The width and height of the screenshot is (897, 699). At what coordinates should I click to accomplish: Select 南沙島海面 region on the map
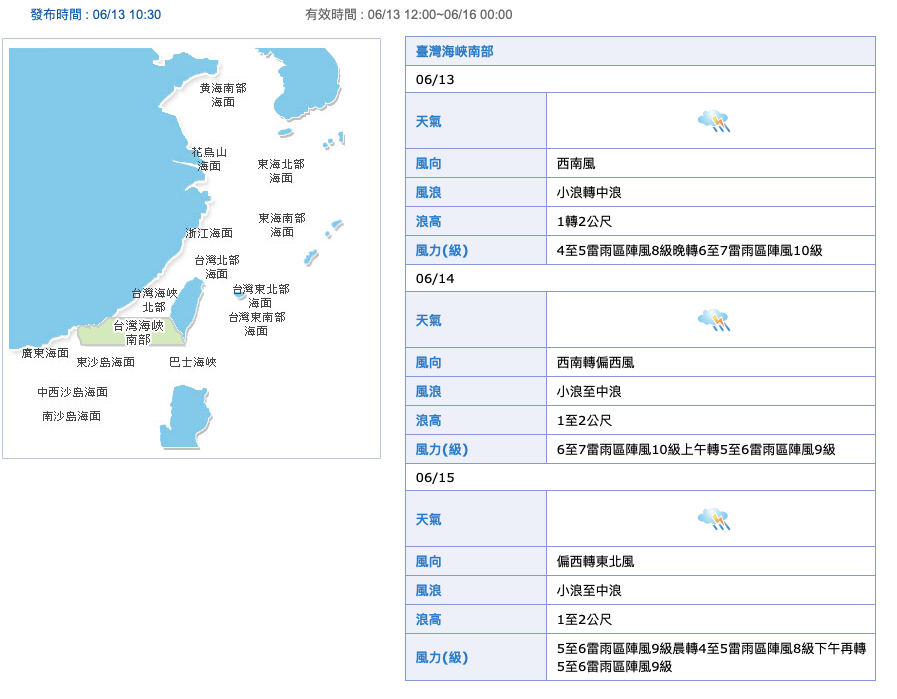pyautogui.click(x=72, y=416)
